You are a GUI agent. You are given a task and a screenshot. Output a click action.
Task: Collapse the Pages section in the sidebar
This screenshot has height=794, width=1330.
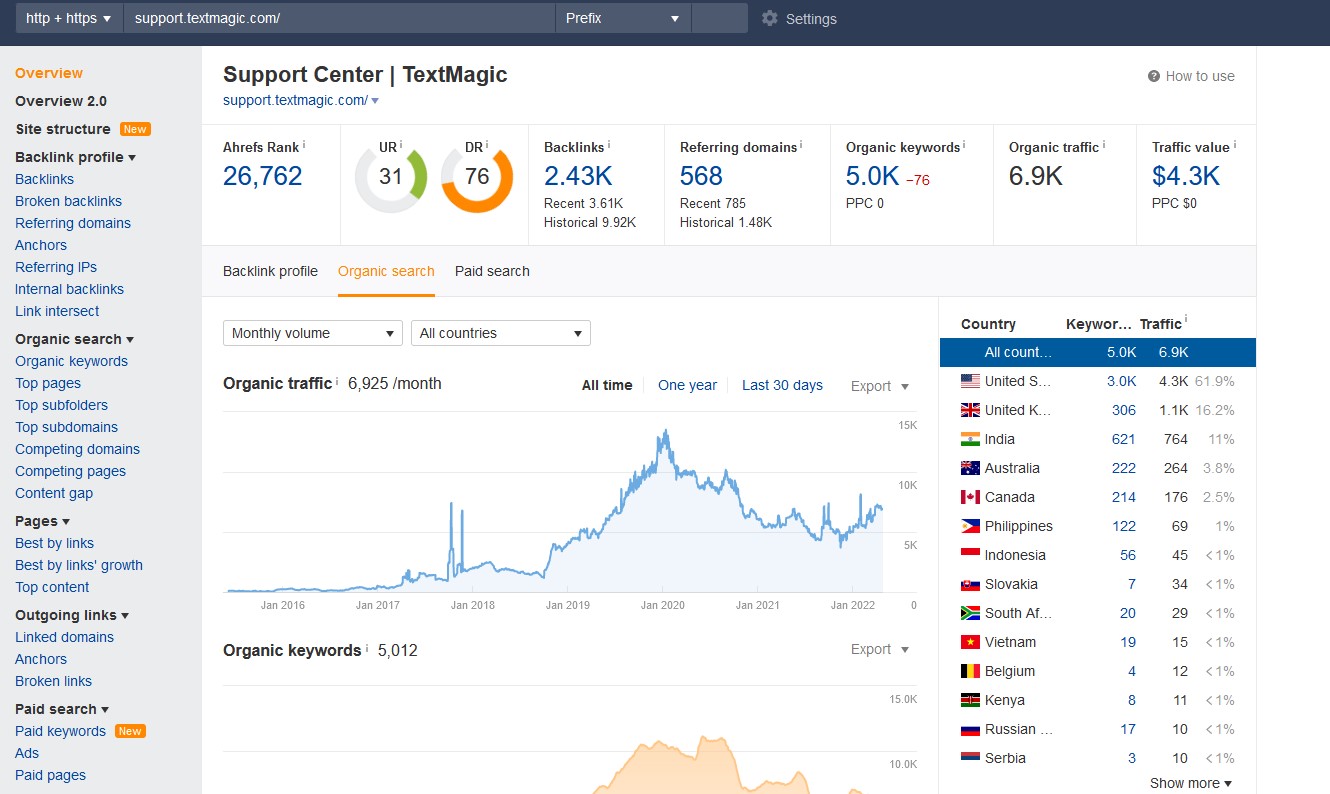[x=43, y=521]
